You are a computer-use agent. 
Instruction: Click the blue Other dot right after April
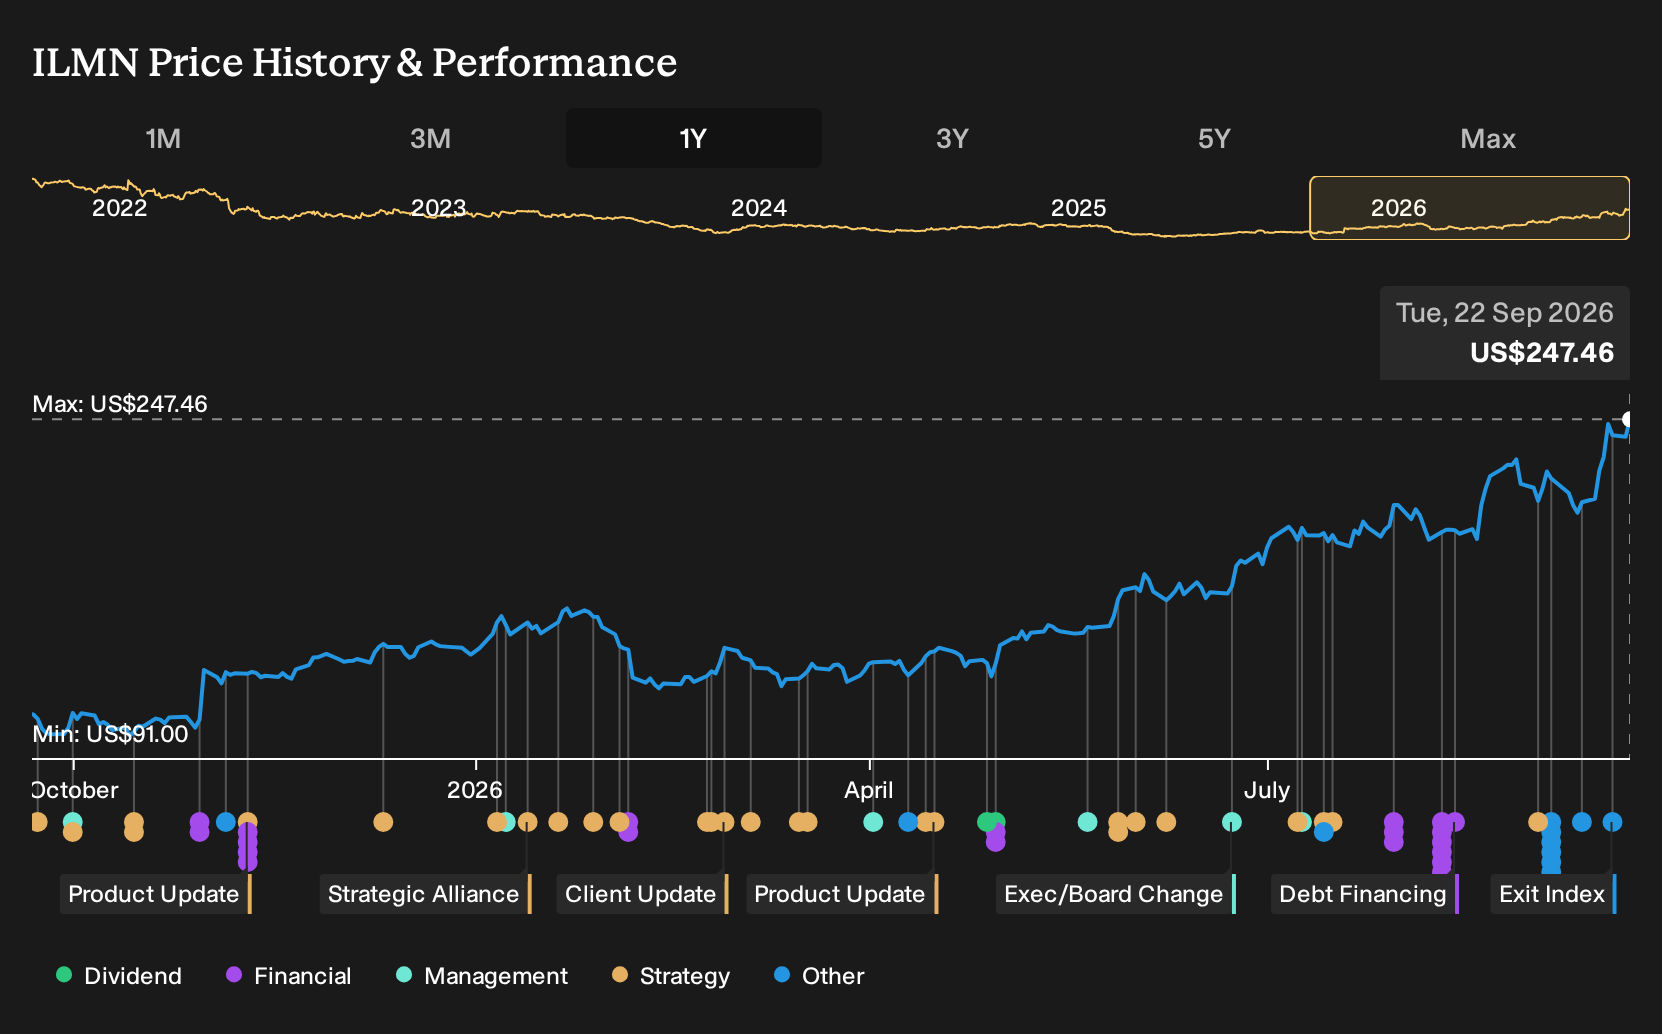pyautogui.click(x=908, y=822)
